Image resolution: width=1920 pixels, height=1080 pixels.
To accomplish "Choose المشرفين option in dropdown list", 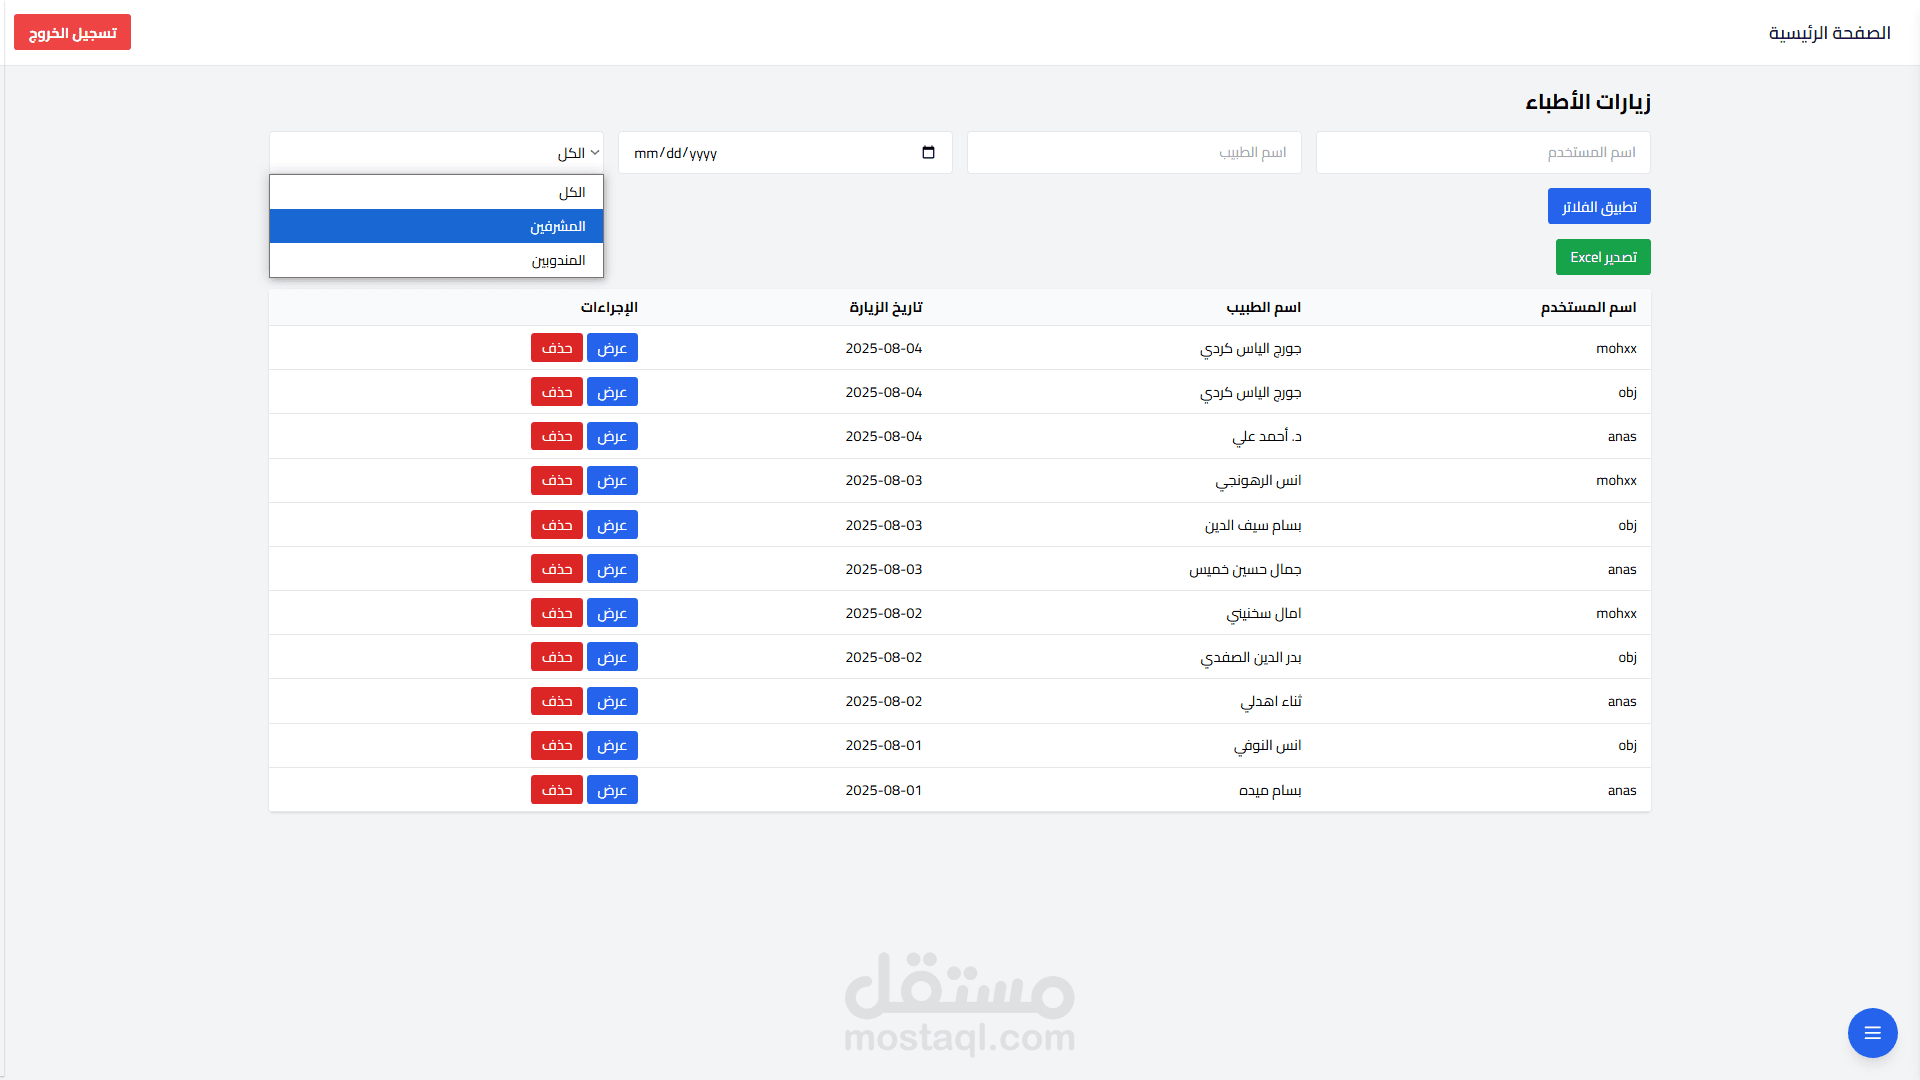I will tap(436, 226).
